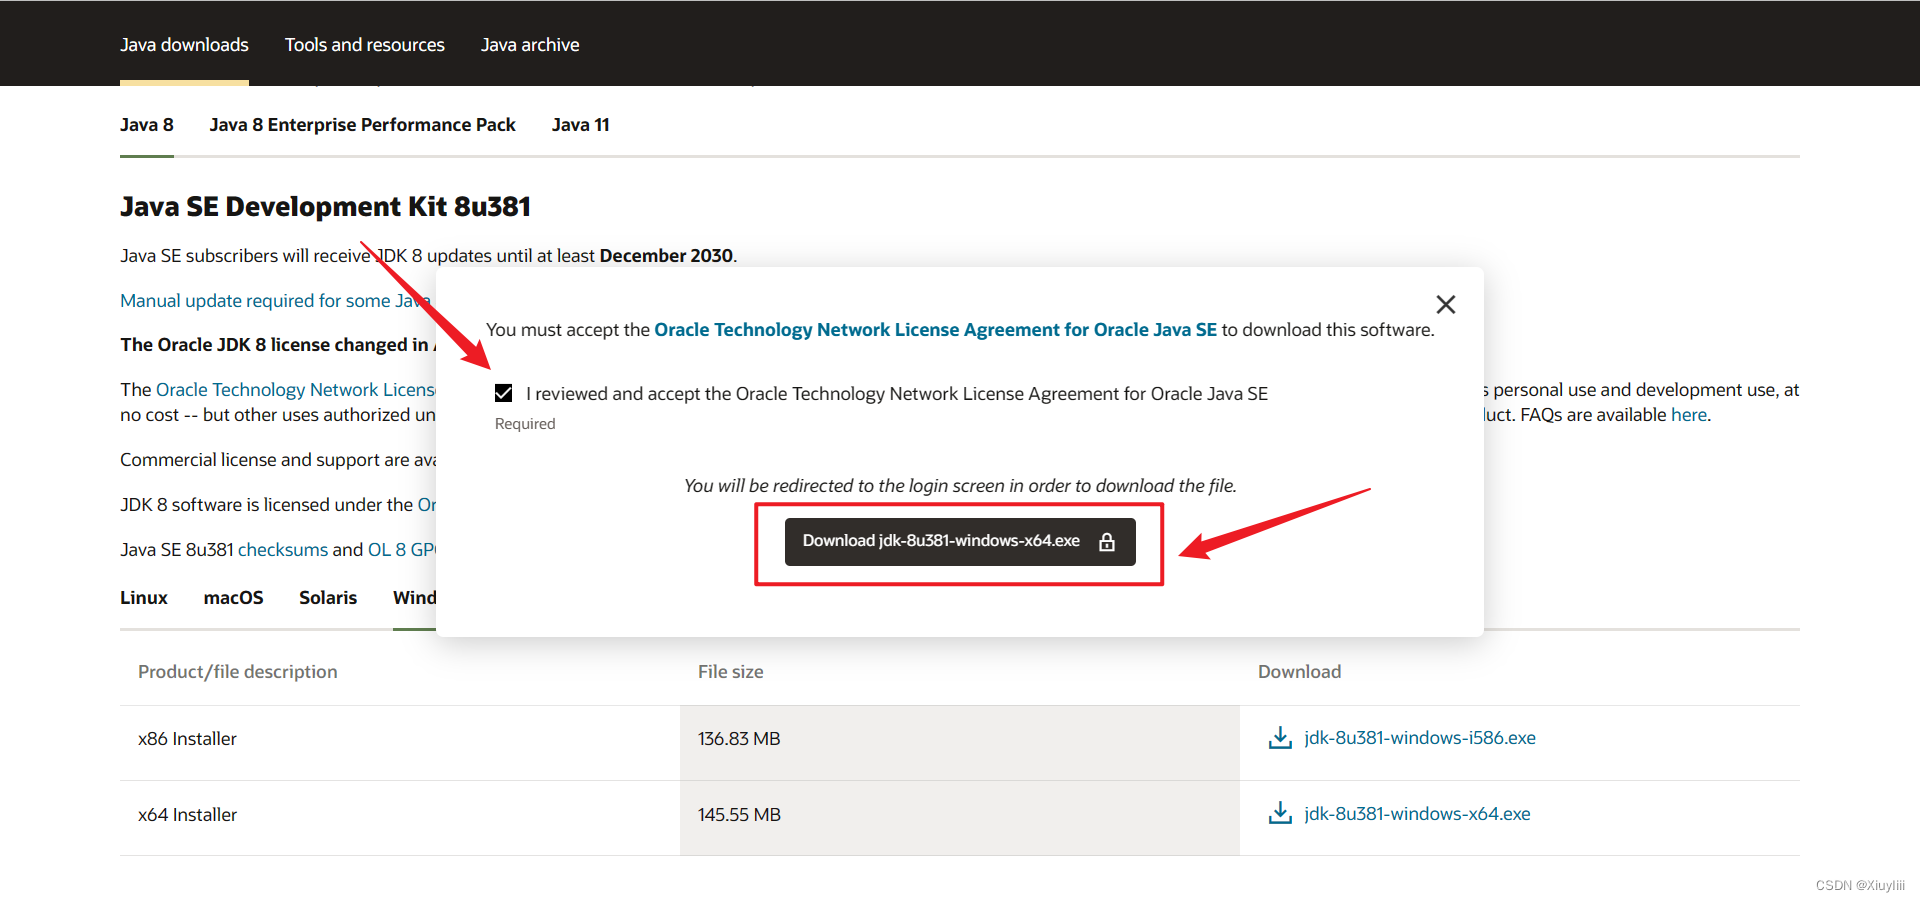Click the 'Product/file description' column header

(x=238, y=672)
